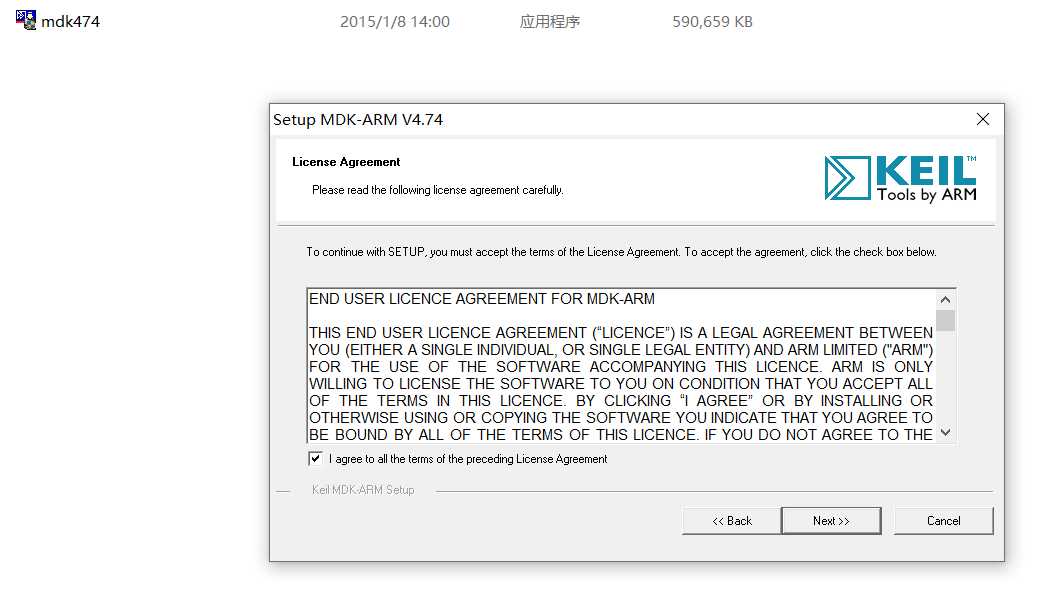Click the 'Please read the following license agreement' text
The height and width of the screenshot is (601, 1050).
click(437, 190)
